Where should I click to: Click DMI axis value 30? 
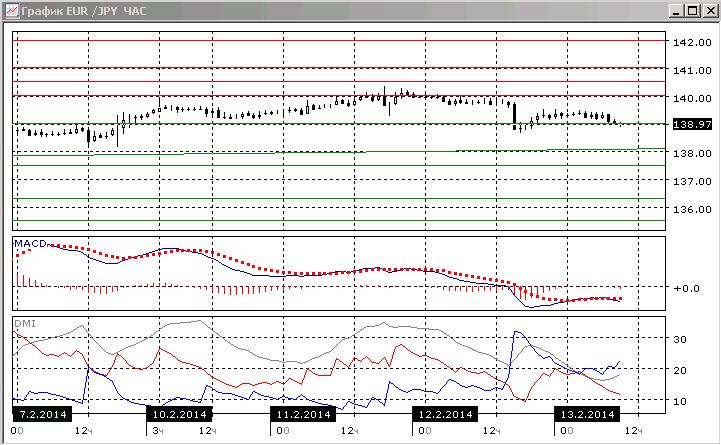[680, 339]
